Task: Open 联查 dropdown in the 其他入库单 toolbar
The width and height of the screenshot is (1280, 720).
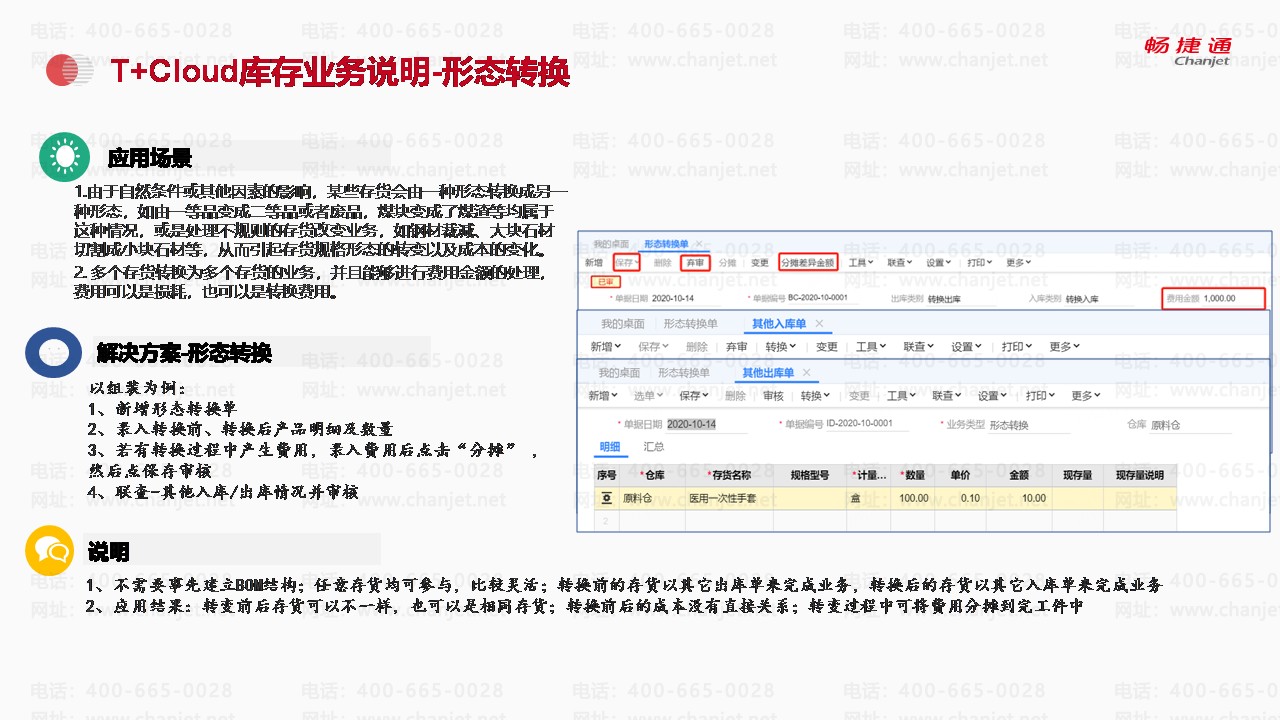Action: (x=919, y=347)
